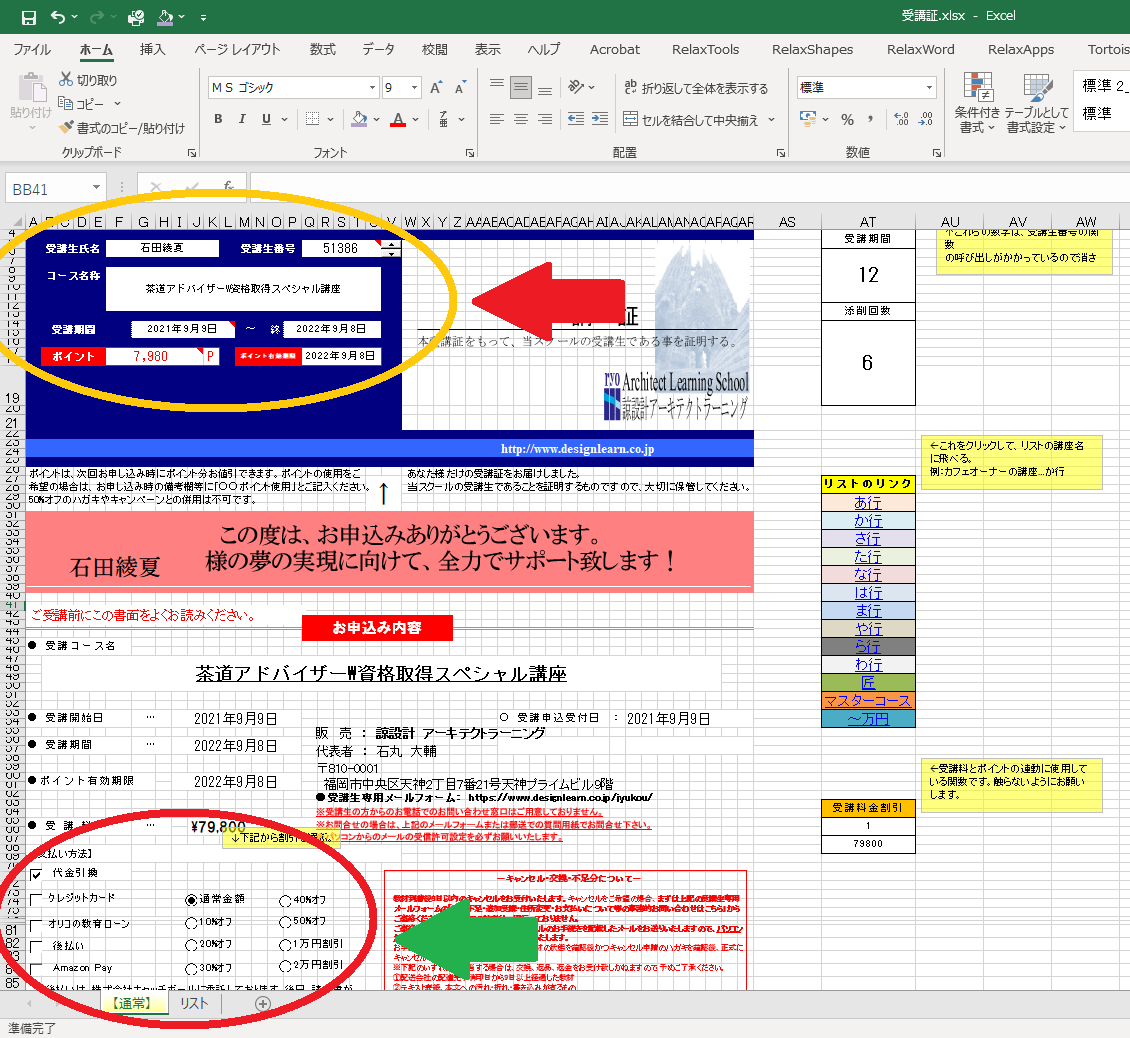Switch to the リスト sheet tab

[194, 1003]
